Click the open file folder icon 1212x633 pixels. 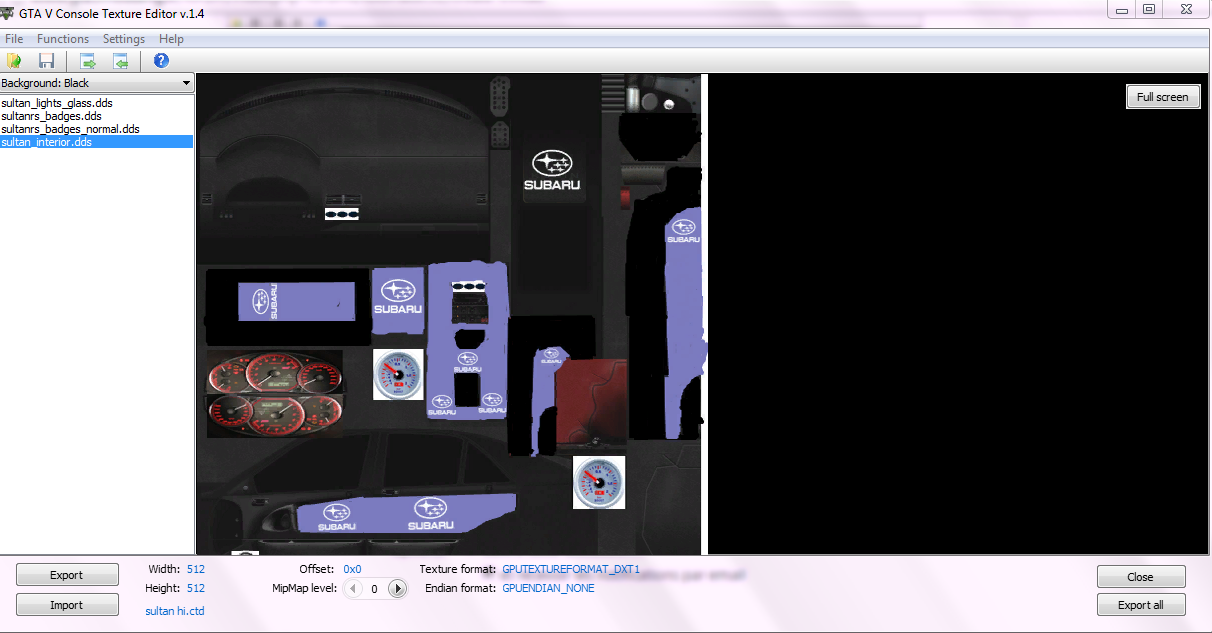click(14, 61)
